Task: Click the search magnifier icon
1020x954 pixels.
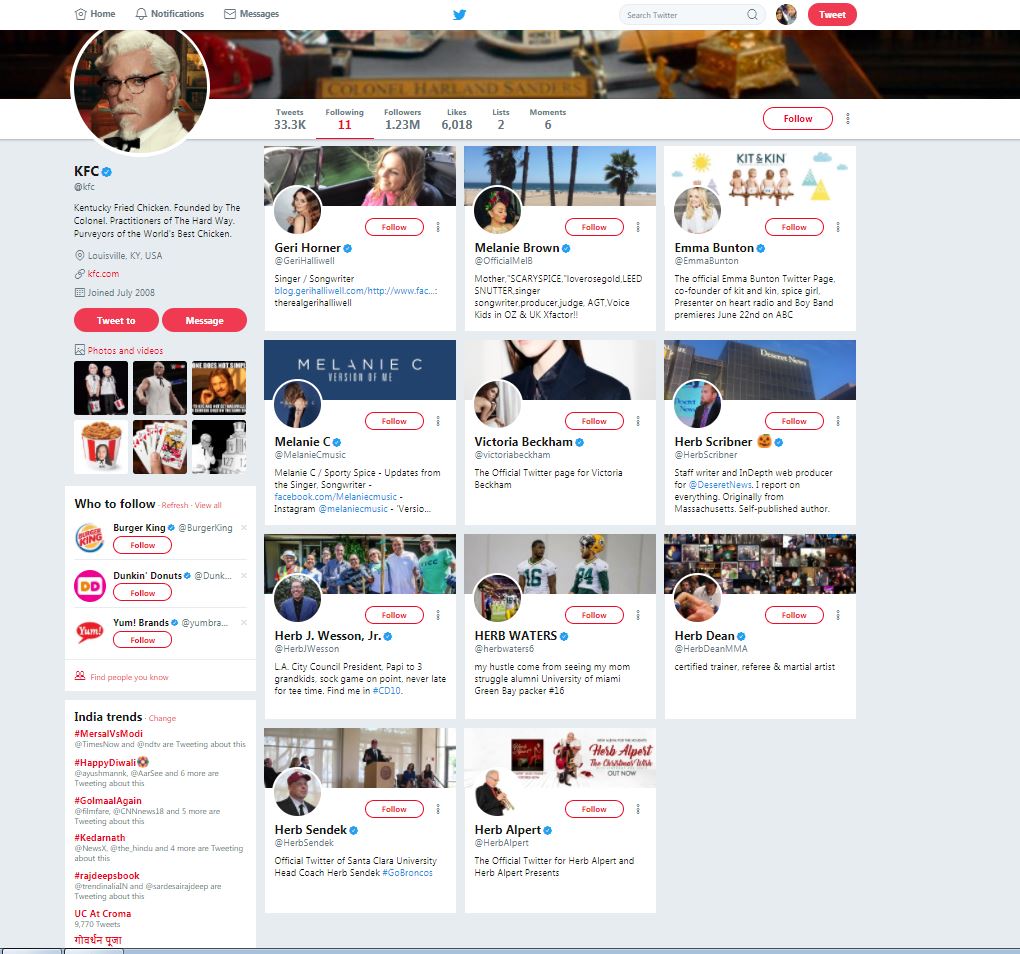Action: click(752, 14)
